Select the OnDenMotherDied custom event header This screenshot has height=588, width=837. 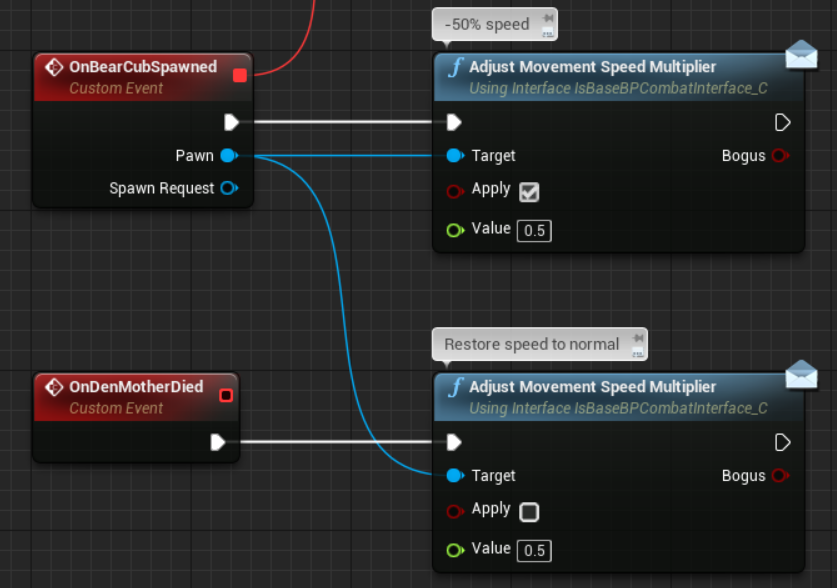pyautogui.click(x=135, y=387)
